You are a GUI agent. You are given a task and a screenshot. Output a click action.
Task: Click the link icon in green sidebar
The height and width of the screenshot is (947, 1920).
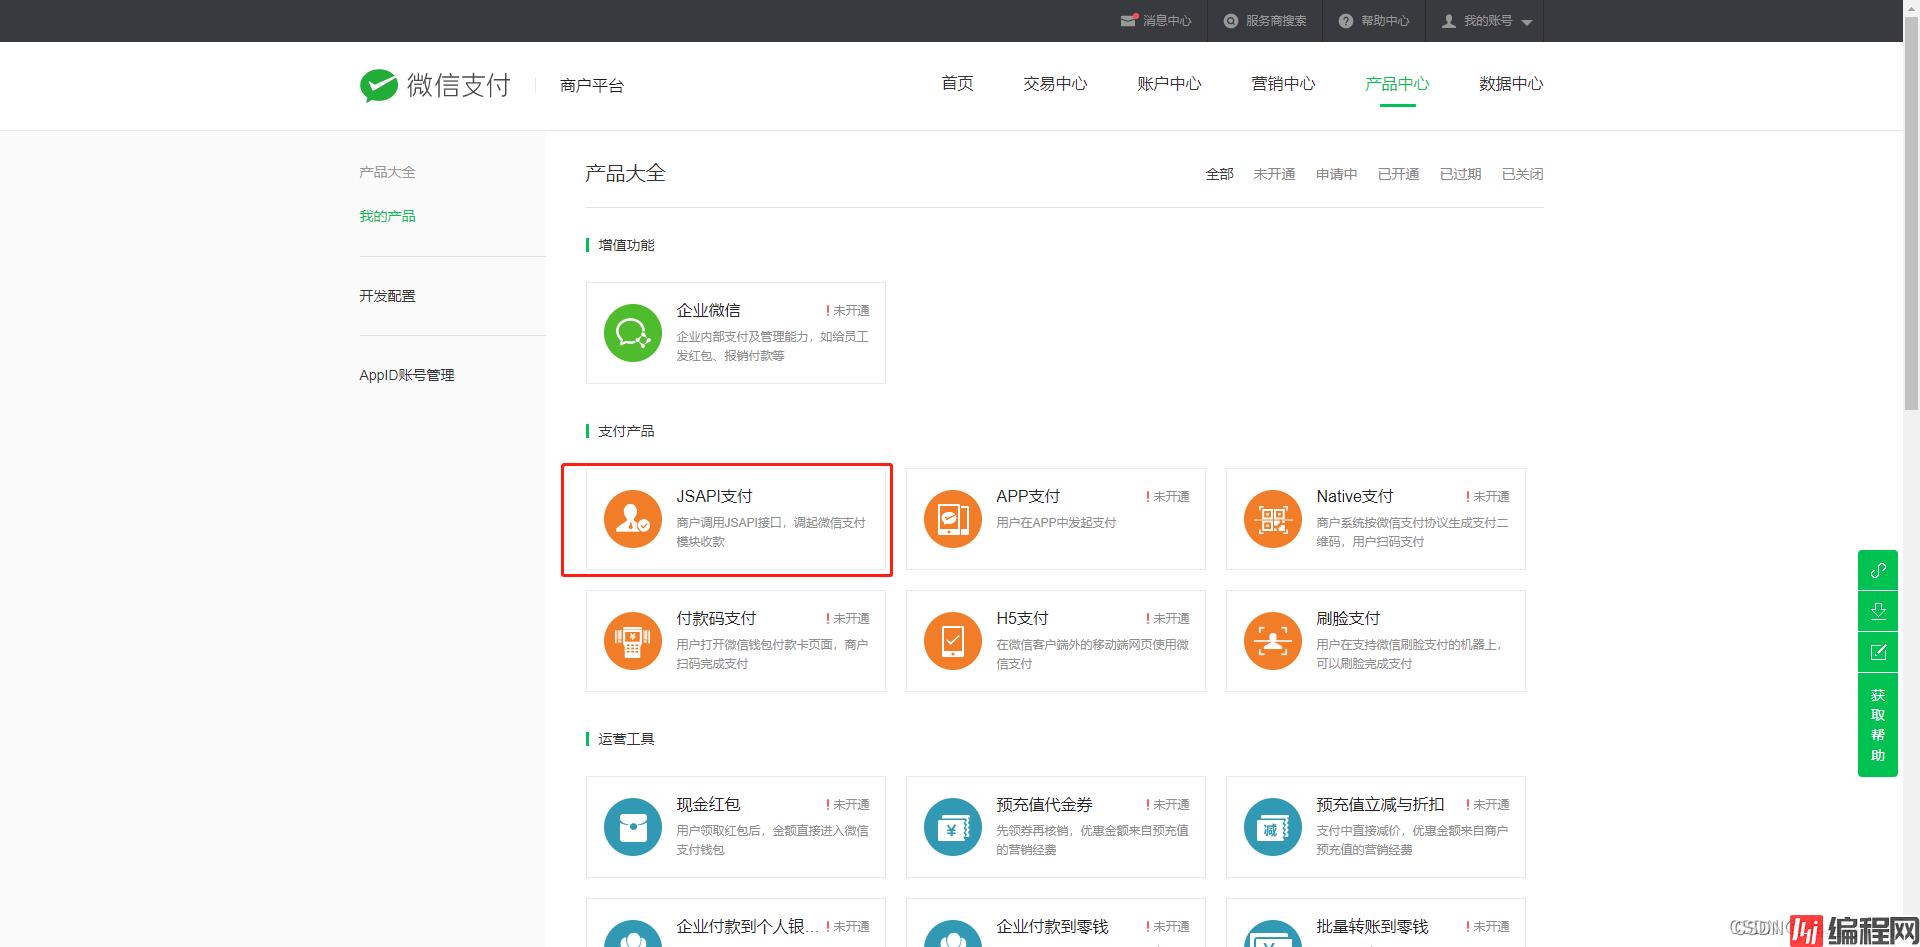click(1878, 570)
